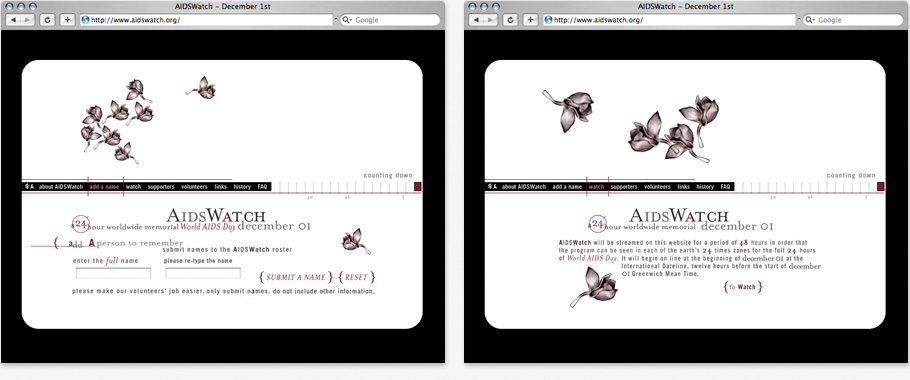Viewport: 910px width, 380px height.
Task: Click the ribbon A icon in add-a-name nav bar
Action: tap(29, 187)
